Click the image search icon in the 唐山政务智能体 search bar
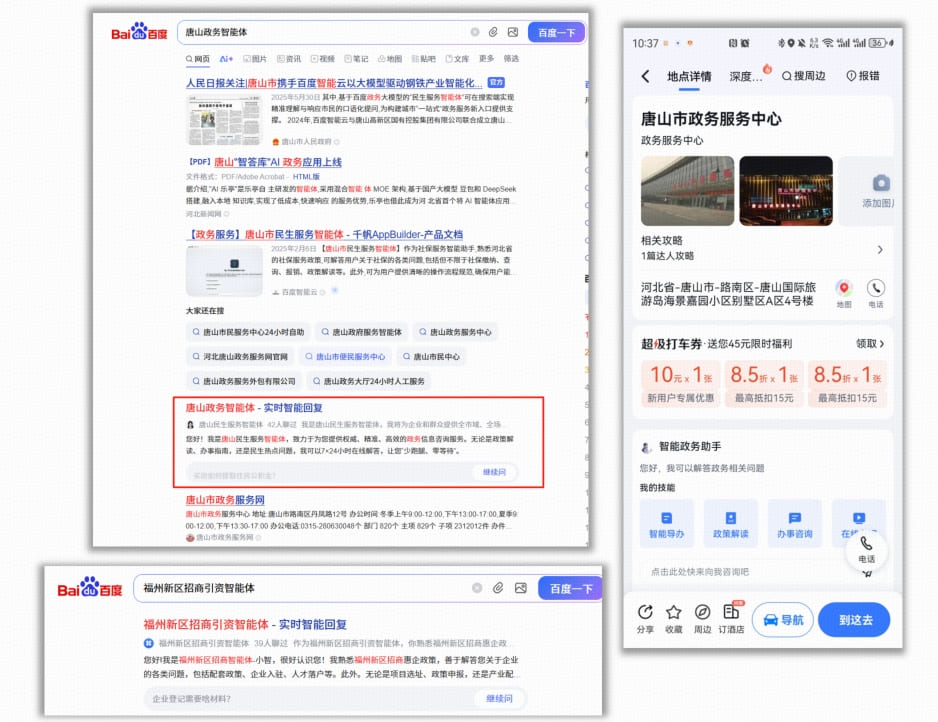938x722 pixels. click(x=513, y=32)
